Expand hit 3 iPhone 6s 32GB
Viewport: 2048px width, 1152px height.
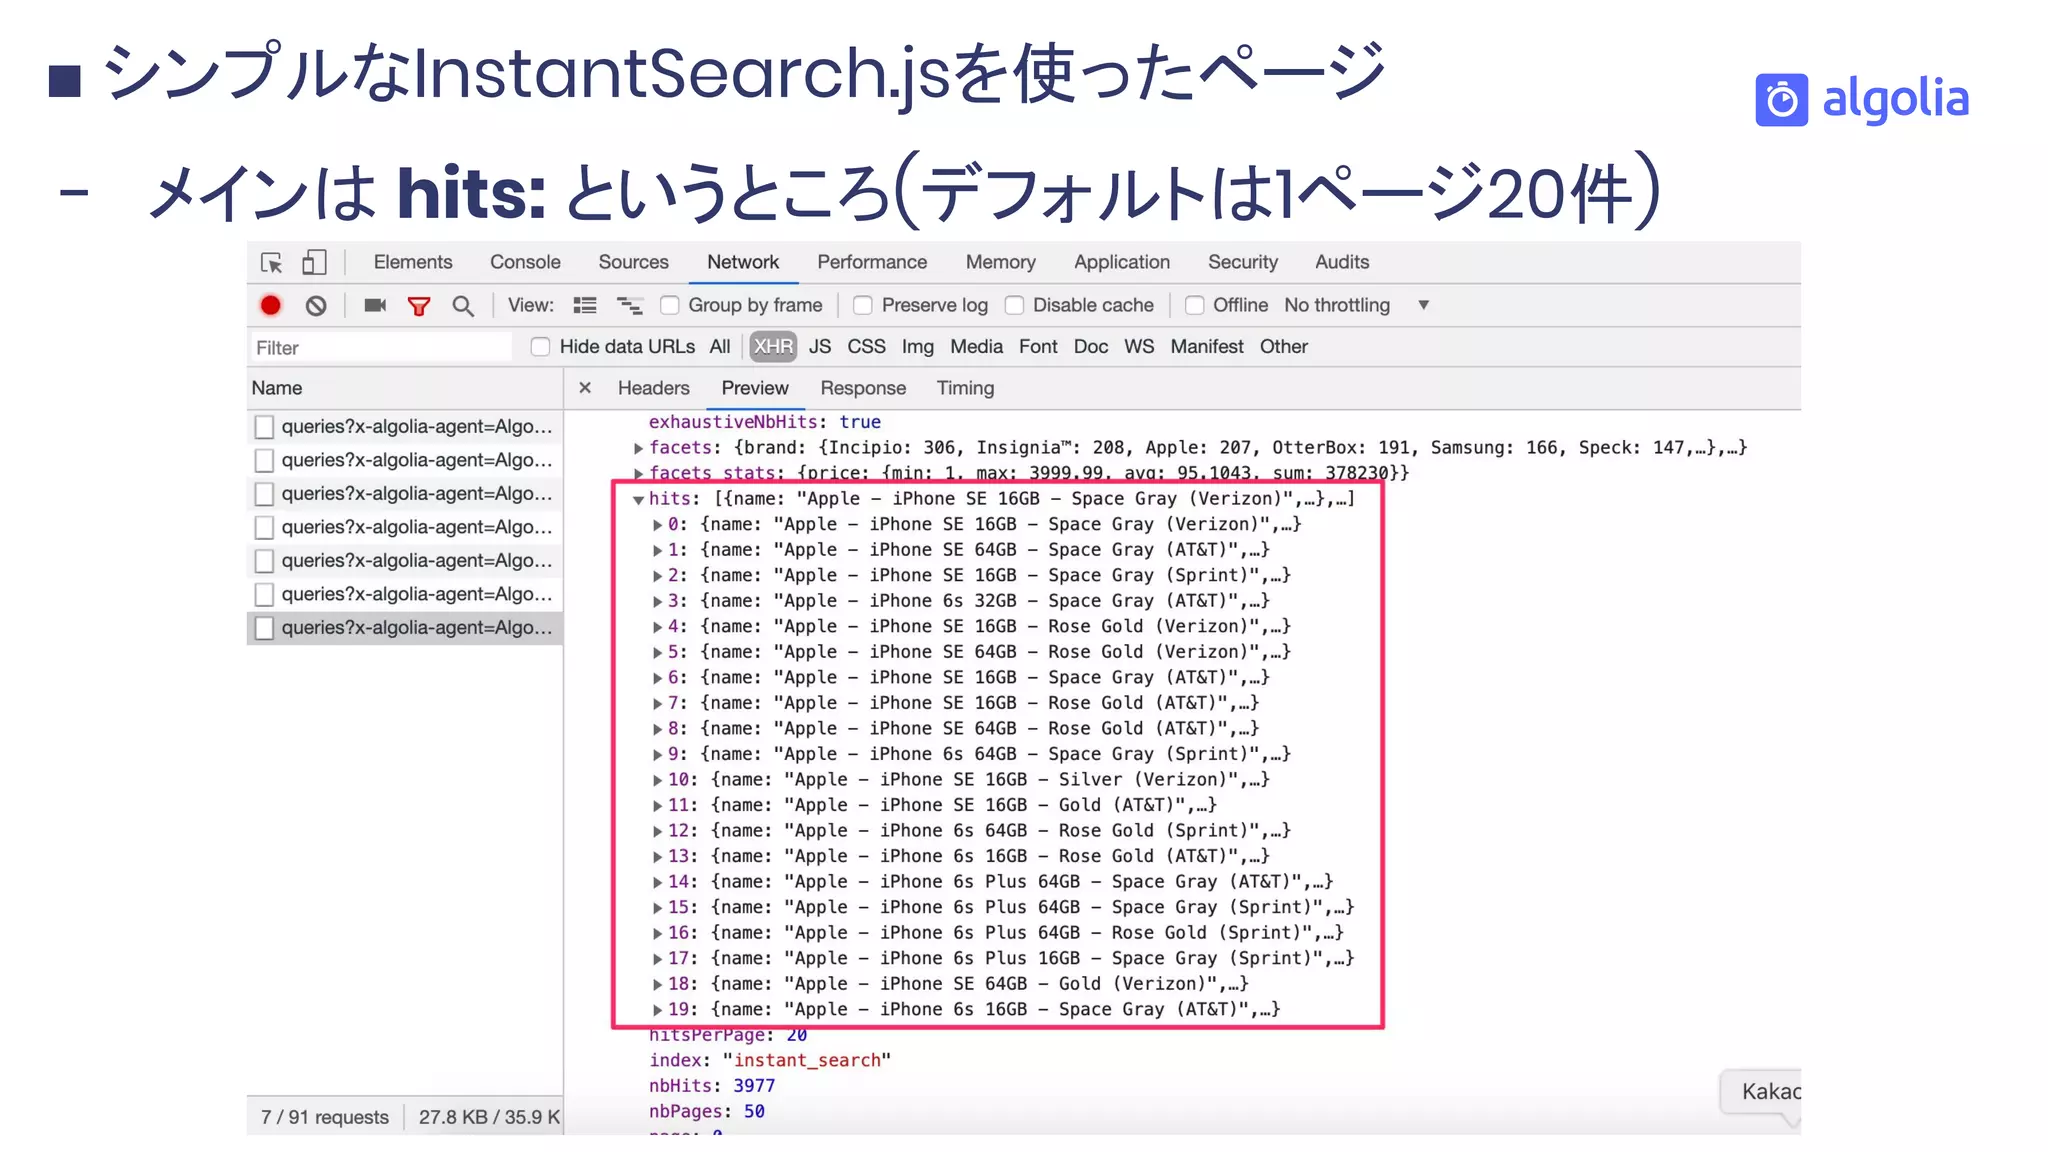(657, 601)
